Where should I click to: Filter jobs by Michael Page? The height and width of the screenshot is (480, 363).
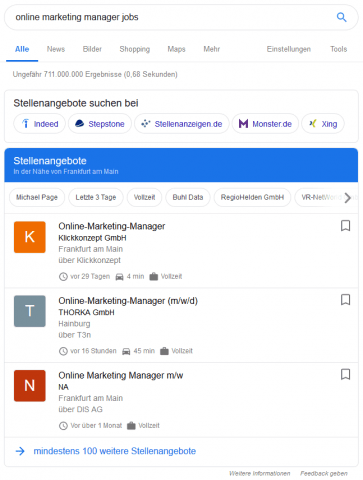coord(37,197)
